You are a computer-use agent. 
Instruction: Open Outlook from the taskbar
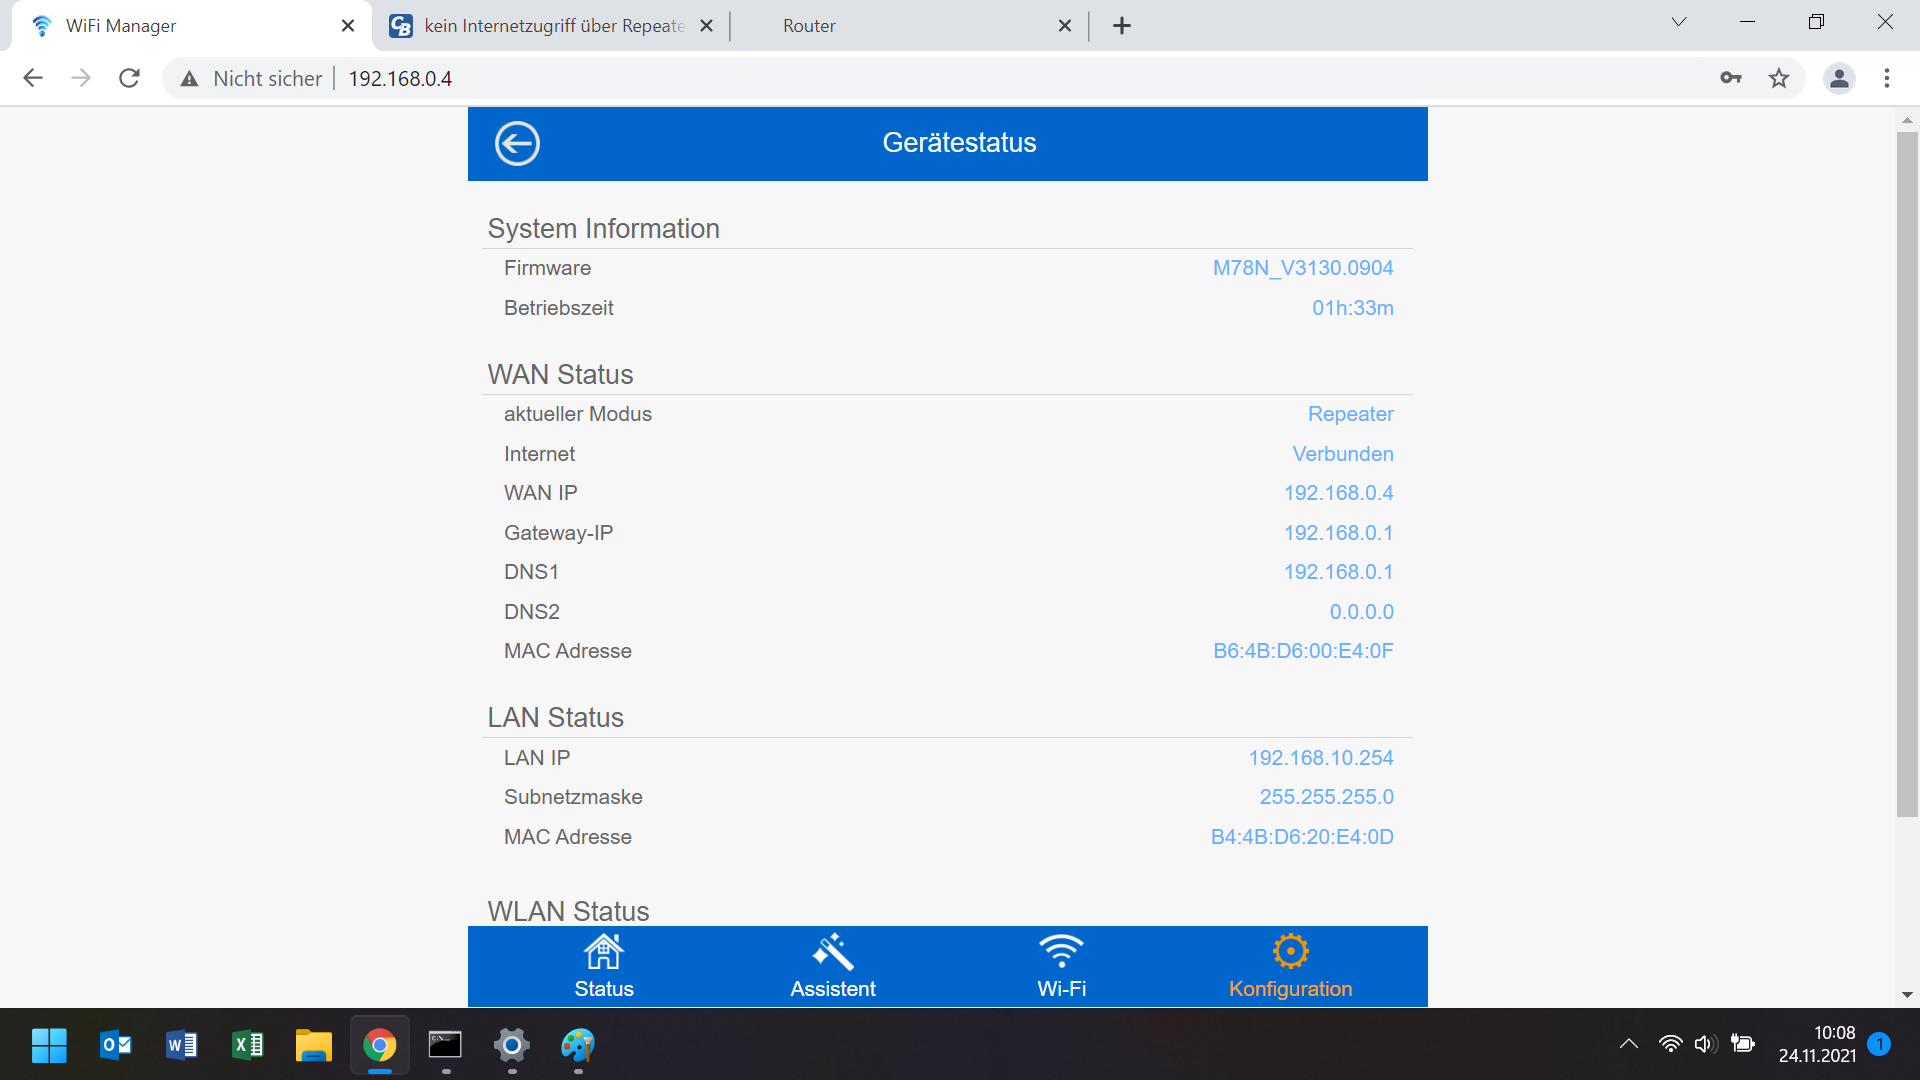pos(116,1045)
